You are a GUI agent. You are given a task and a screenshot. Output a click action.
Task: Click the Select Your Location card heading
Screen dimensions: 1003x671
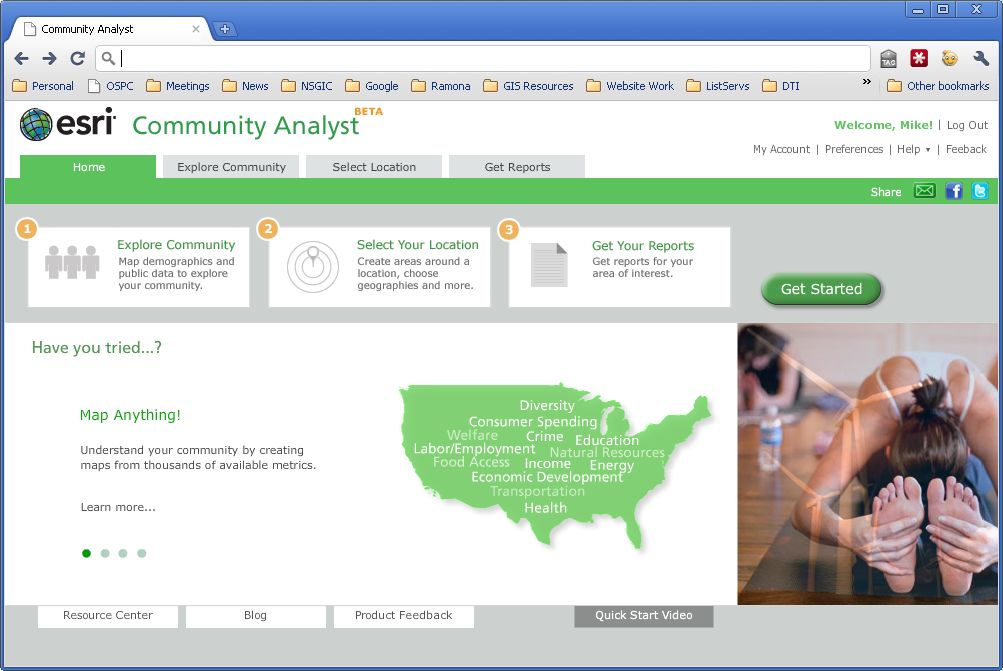tap(418, 245)
